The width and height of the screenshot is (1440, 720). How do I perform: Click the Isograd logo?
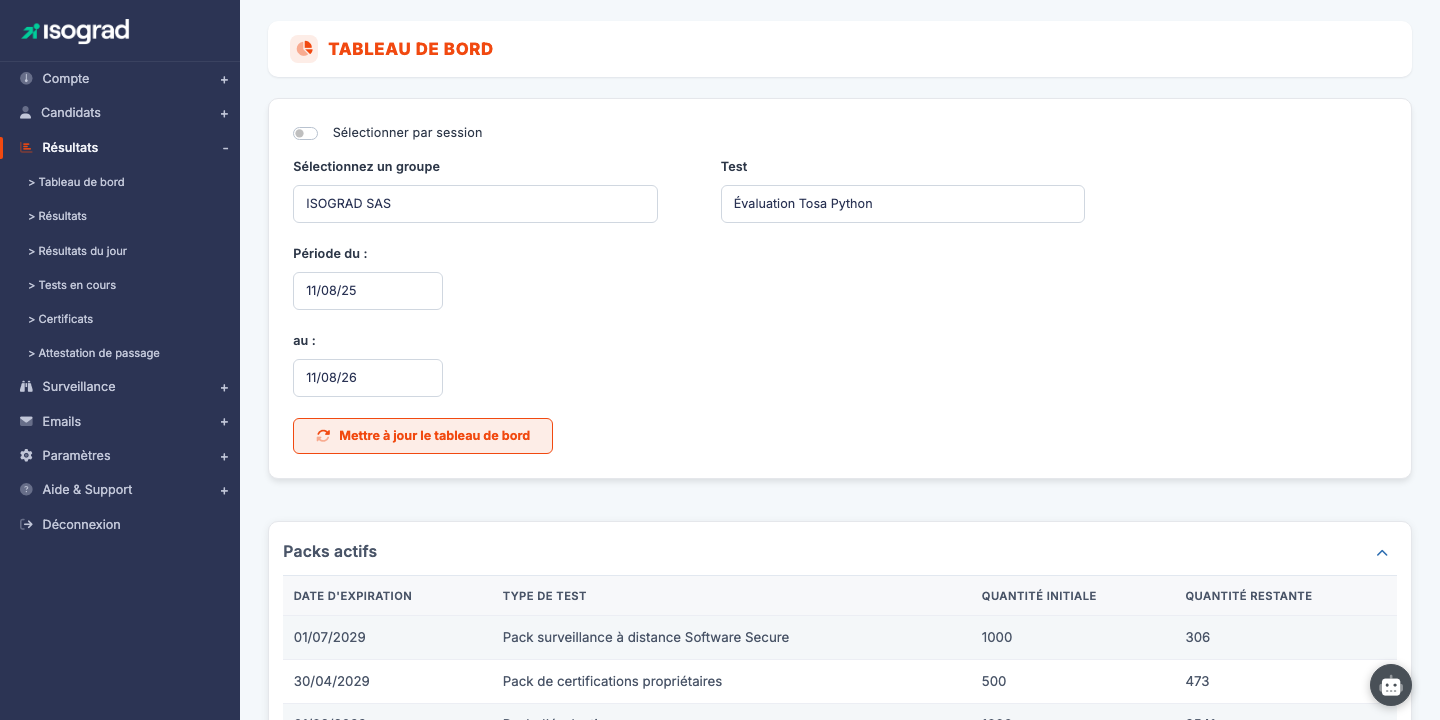click(x=76, y=31)
